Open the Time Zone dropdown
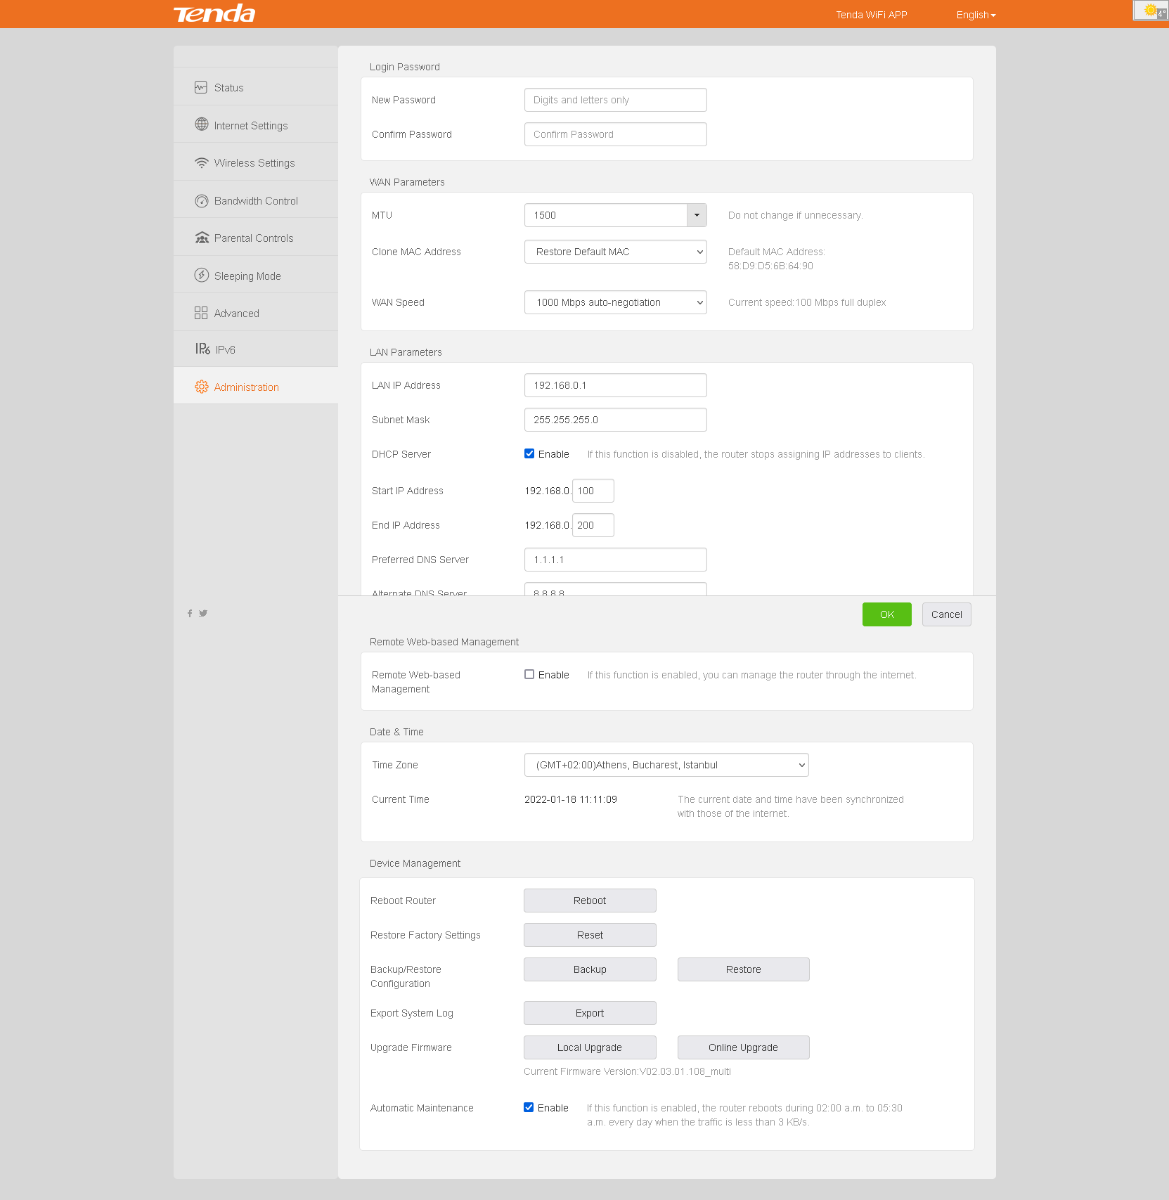 pos(666,765)
